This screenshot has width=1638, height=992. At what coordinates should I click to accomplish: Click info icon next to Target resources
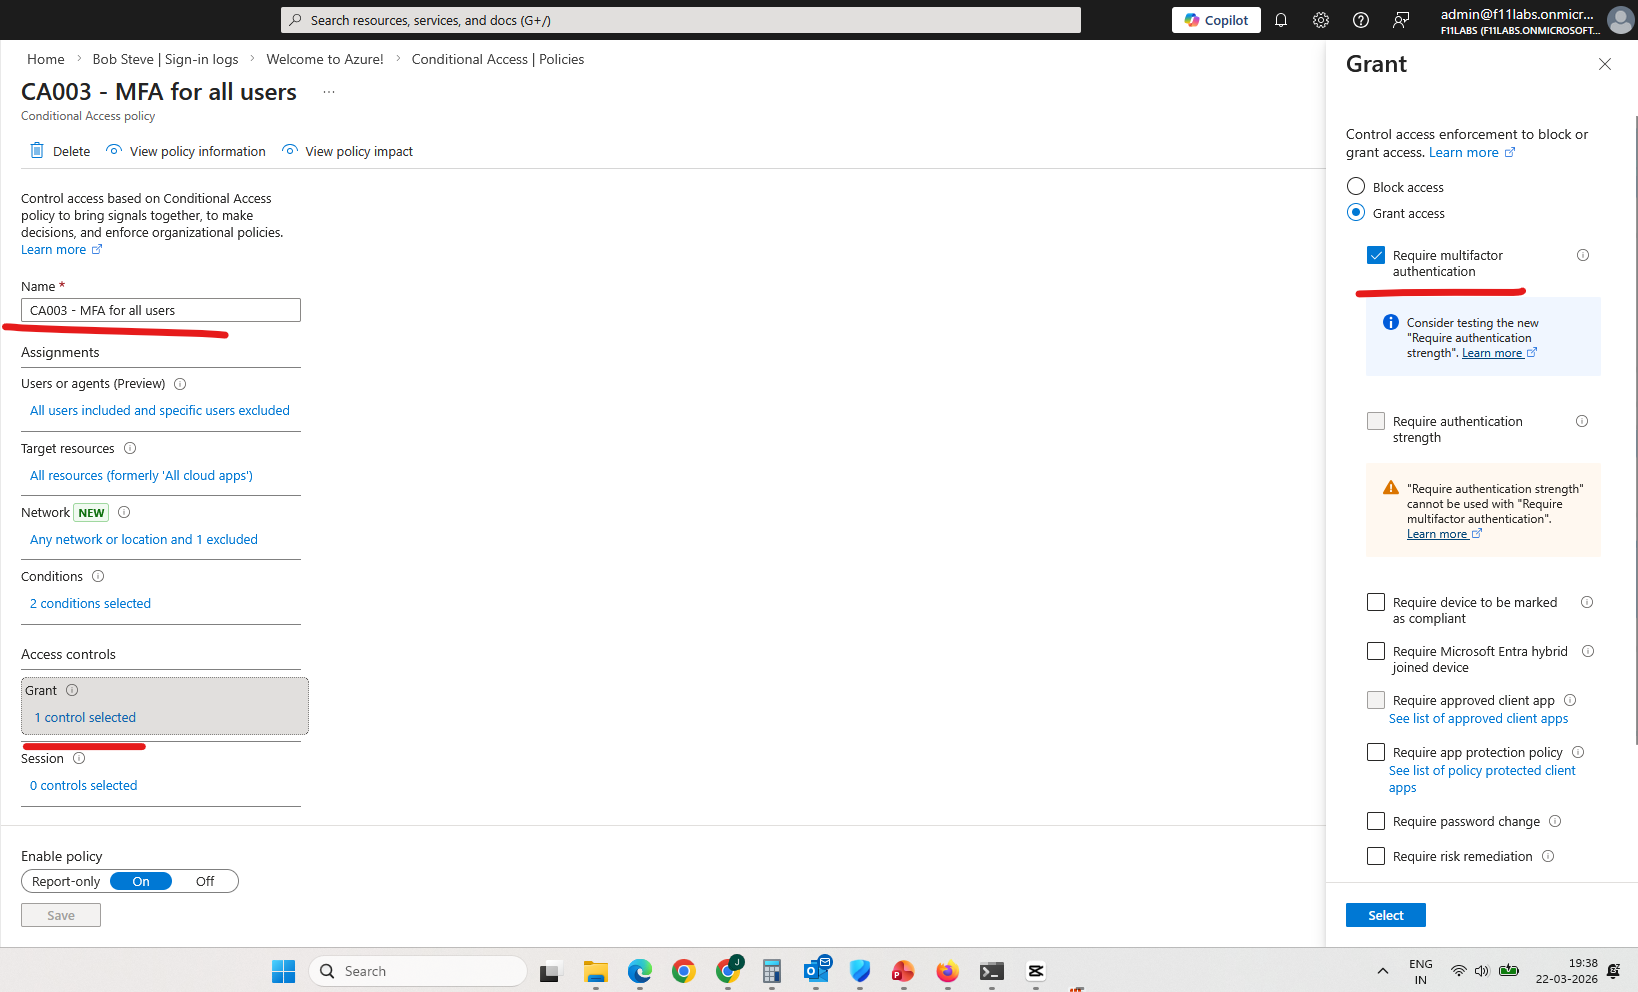130,449
